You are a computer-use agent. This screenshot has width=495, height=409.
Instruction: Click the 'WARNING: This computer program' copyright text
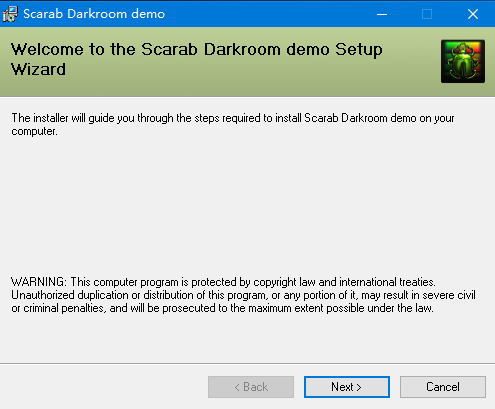tap(243, 295)
